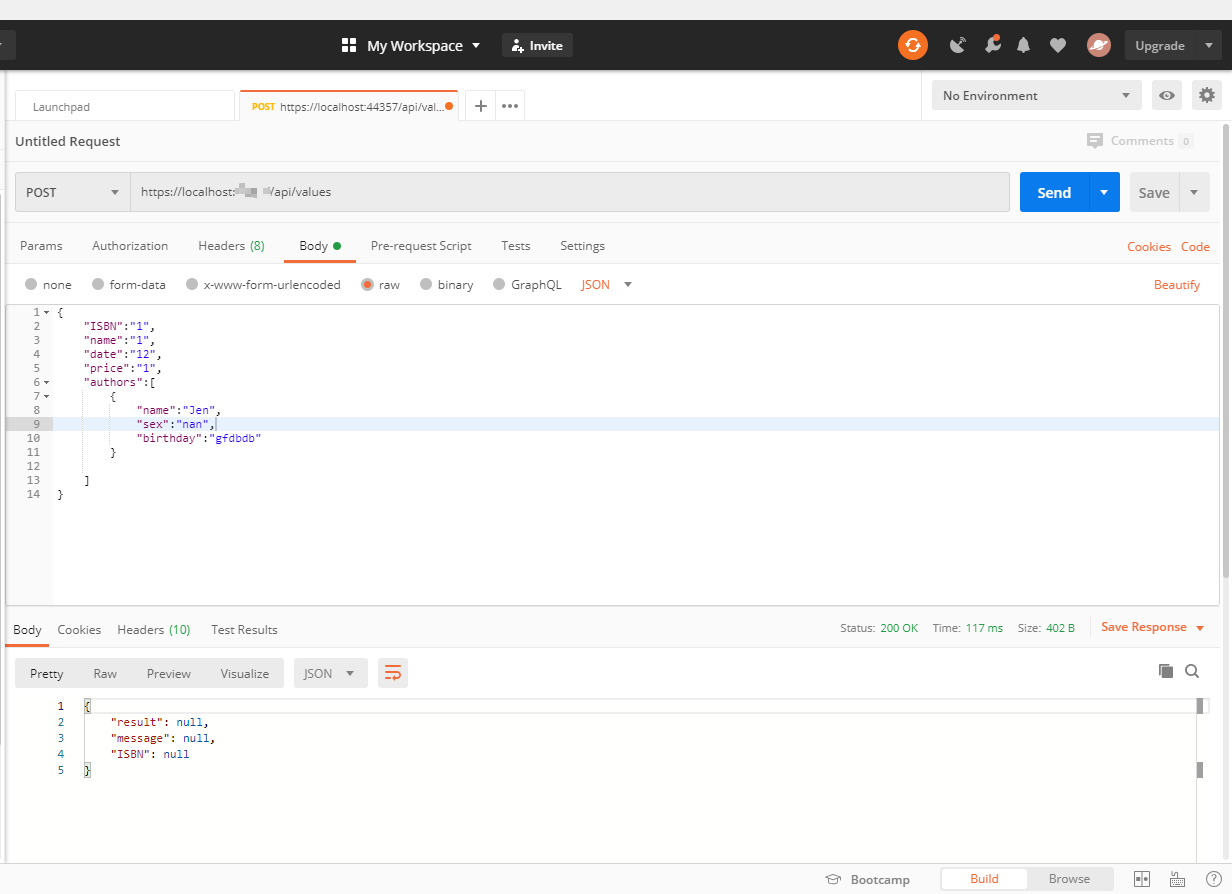The height and width of the screenshot is (894, 1232).
Task: Open the Code snippet link
Action: point(1195,246)
